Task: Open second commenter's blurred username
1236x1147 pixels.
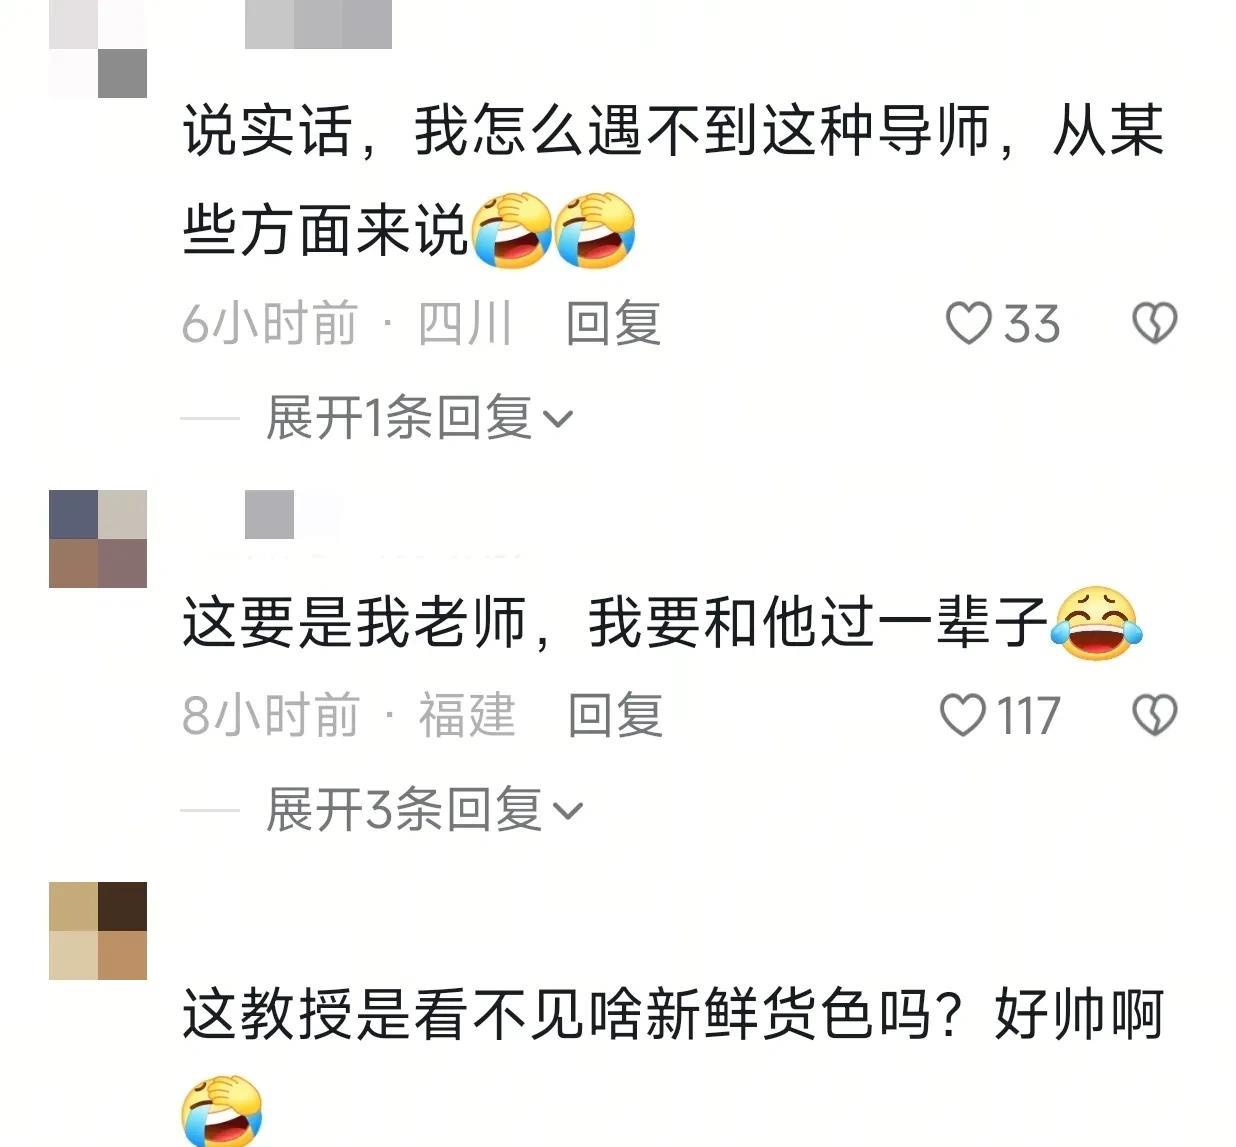Action: tap(294, 515)
